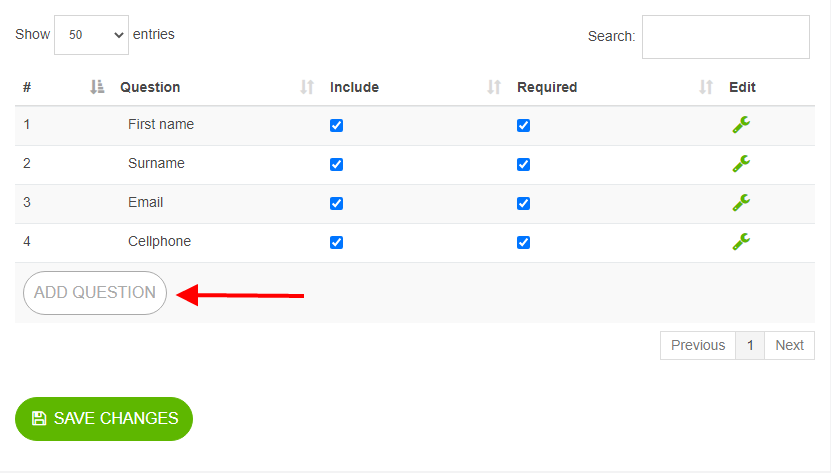Disable Required for Email
Image resolution: width=831 pixels, height=473 pixels.
click(x=524, y=204)
